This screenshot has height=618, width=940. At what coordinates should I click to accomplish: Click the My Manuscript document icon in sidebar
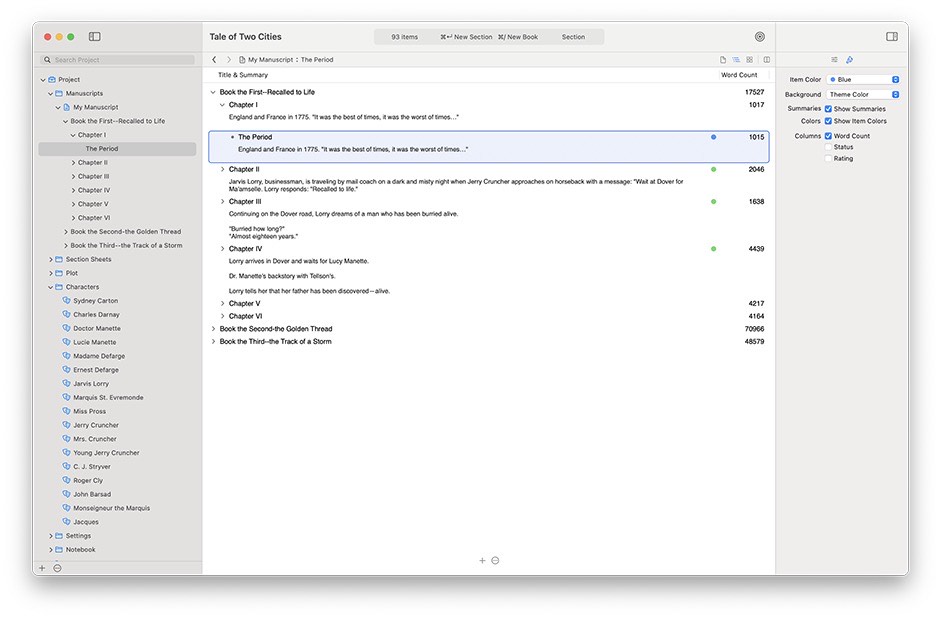click(67, 107)
